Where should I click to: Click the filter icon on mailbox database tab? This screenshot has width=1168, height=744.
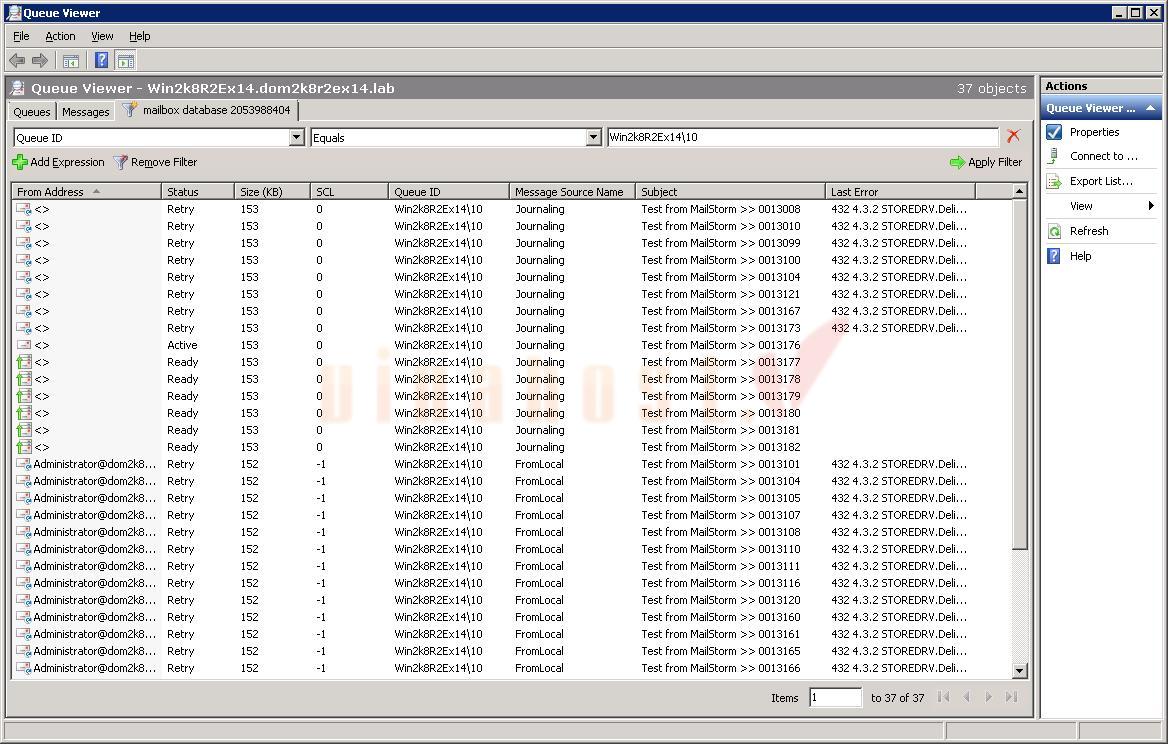(130, 109)
